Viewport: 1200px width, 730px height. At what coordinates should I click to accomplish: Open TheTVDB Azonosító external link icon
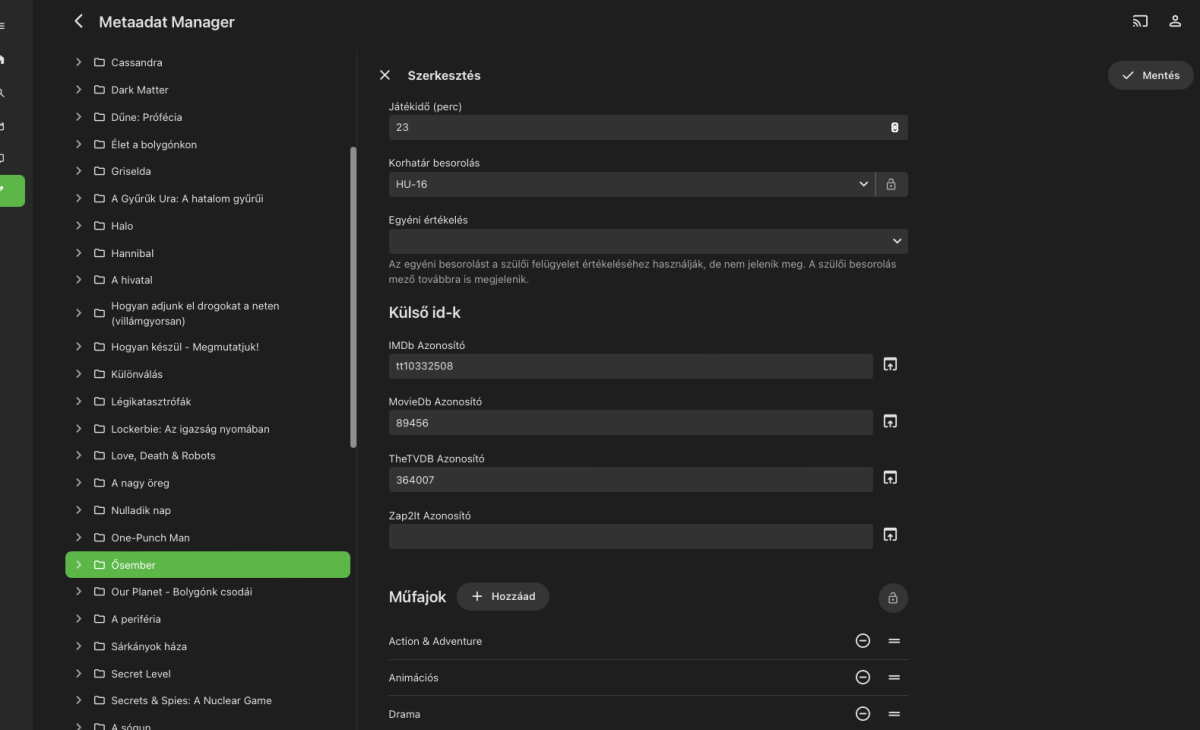(890, 478)
